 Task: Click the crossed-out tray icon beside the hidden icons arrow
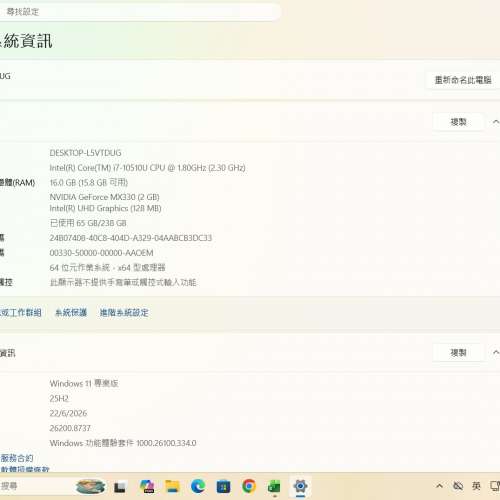458,486
